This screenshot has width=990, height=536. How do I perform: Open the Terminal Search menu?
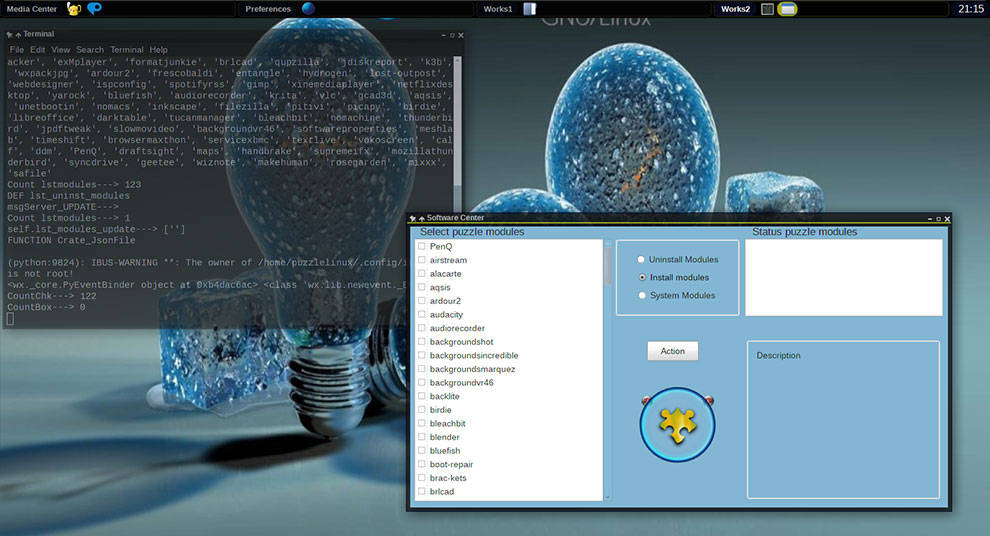[90, 49]
